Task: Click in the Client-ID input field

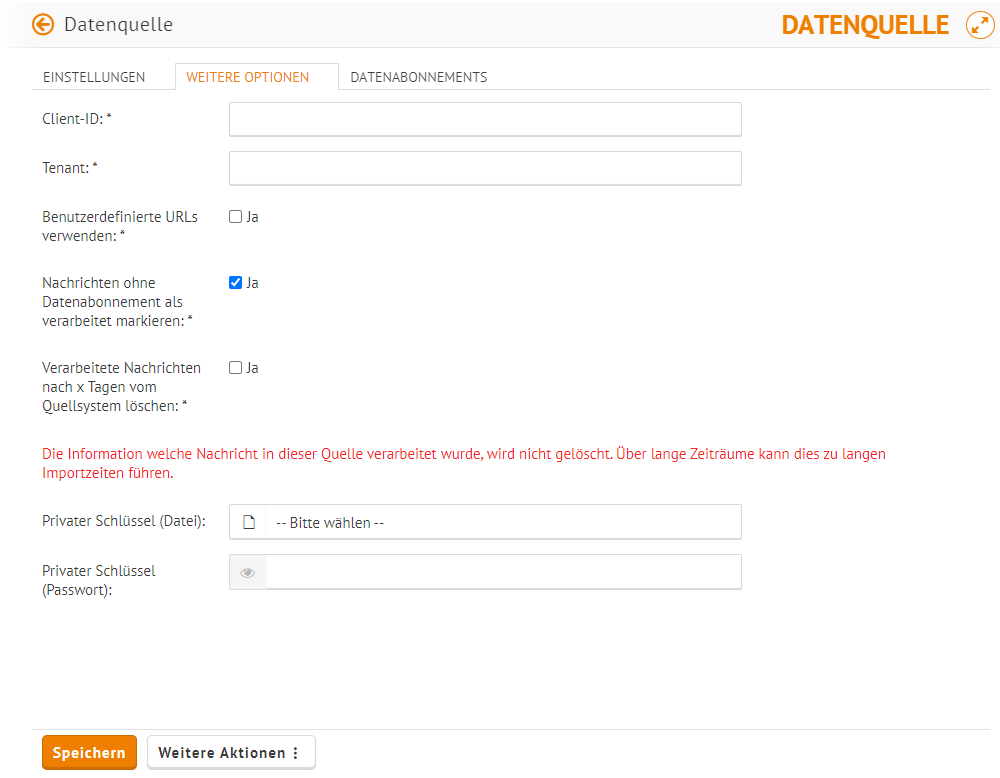Action: [485, 119]
